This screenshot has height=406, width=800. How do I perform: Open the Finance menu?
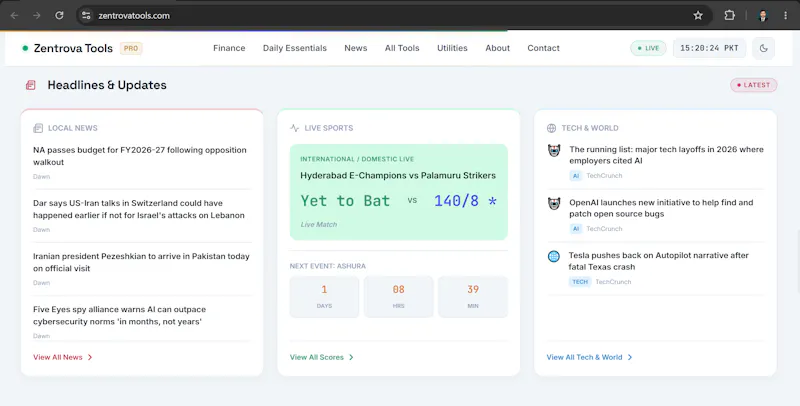(x=229, y=48)
